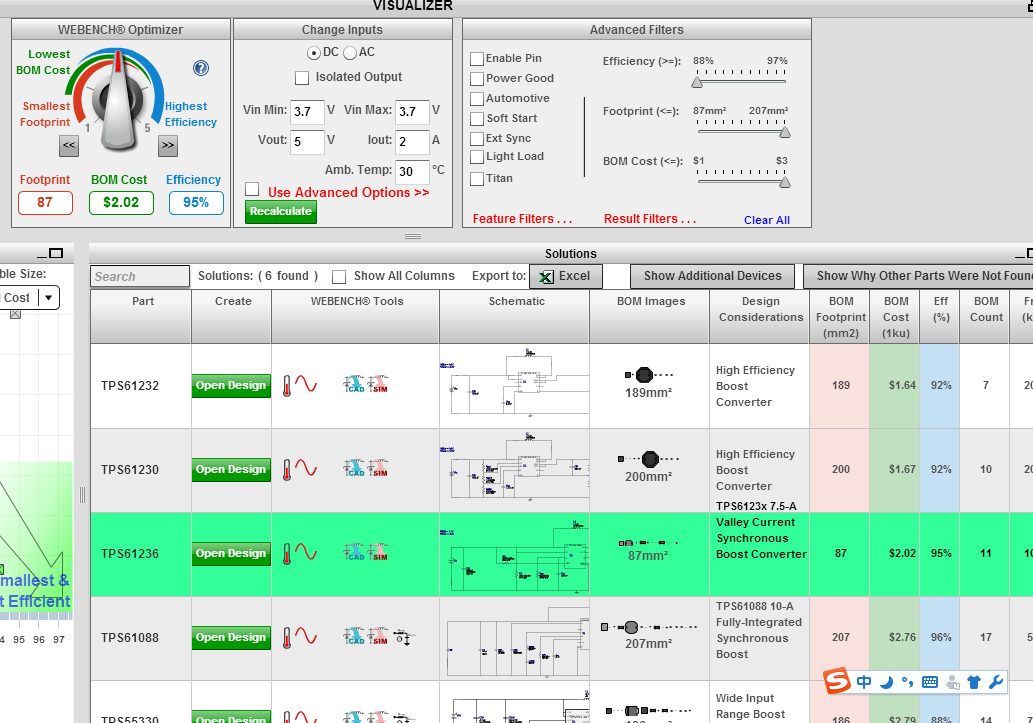This screenshot has height=723, width=1033.
Task: Click the schematic editor icon for TPS61088
Action: click(x=402, y=637)
